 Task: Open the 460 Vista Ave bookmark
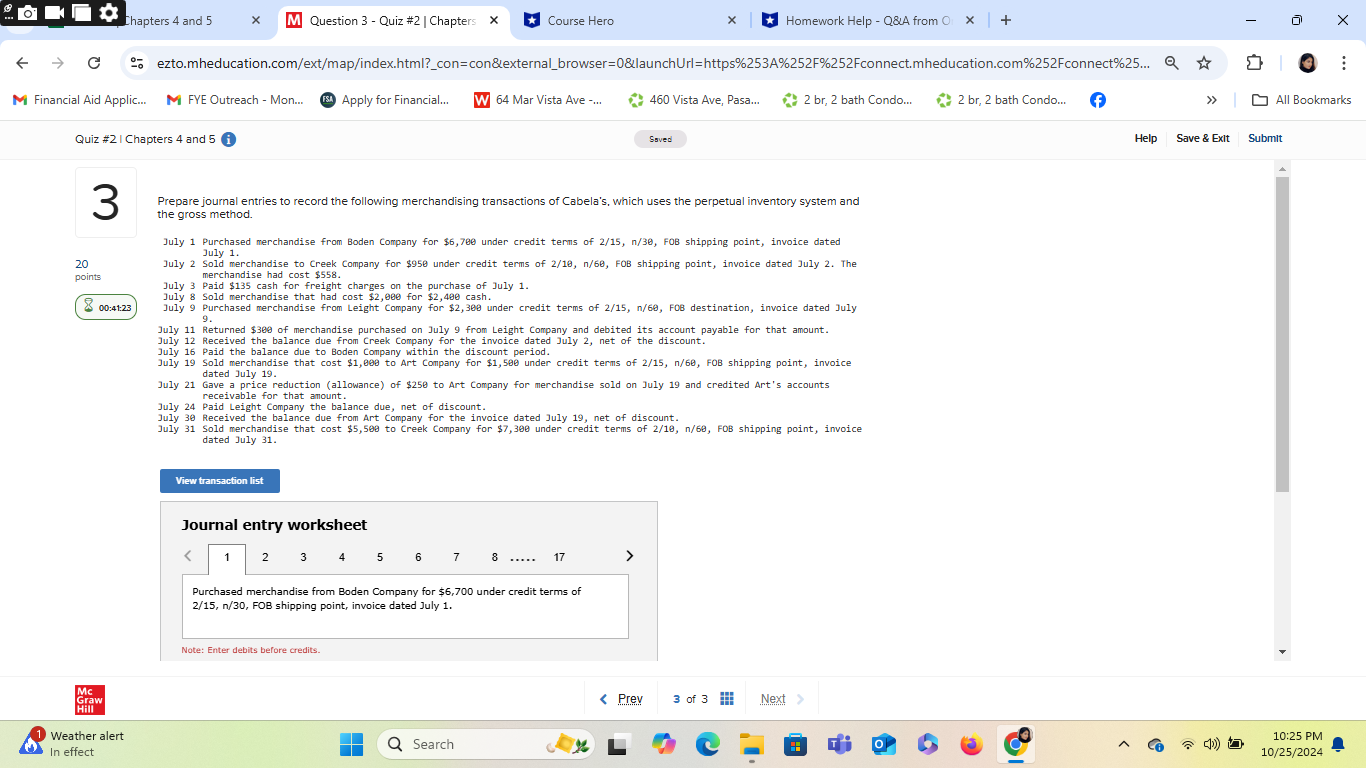(693, 100)
